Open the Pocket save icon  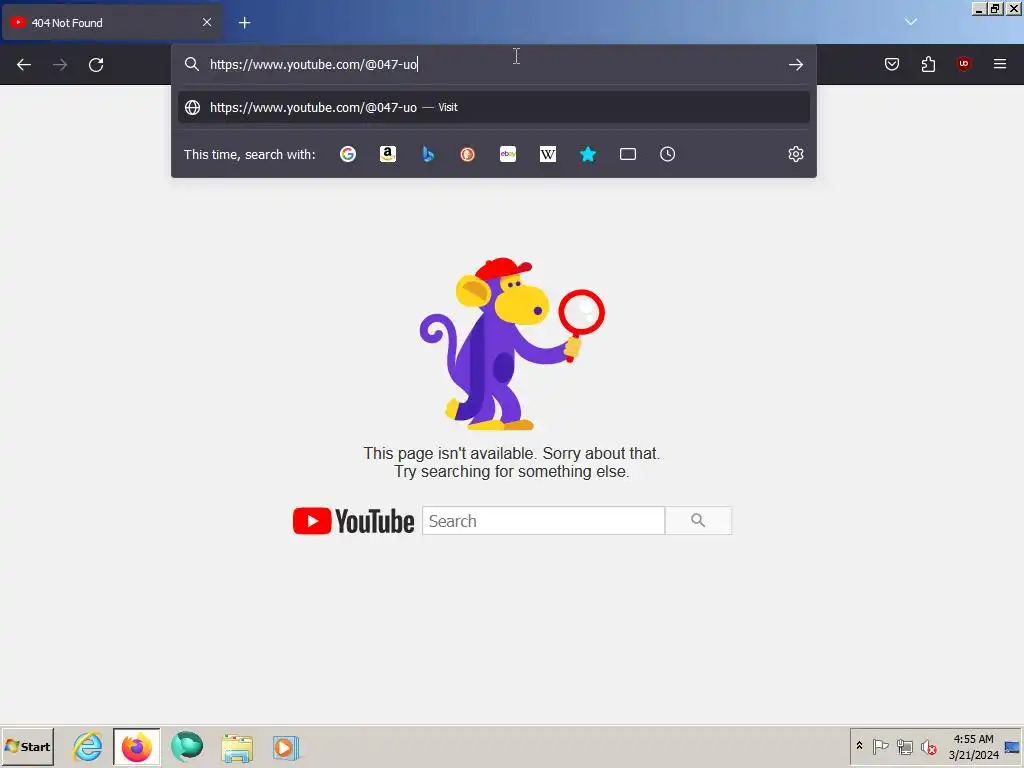coord(892,64)
